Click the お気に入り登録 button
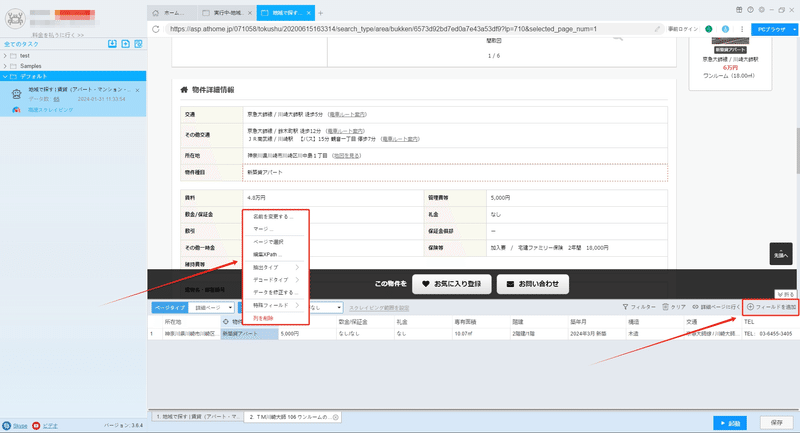 (x=452, y=284)
